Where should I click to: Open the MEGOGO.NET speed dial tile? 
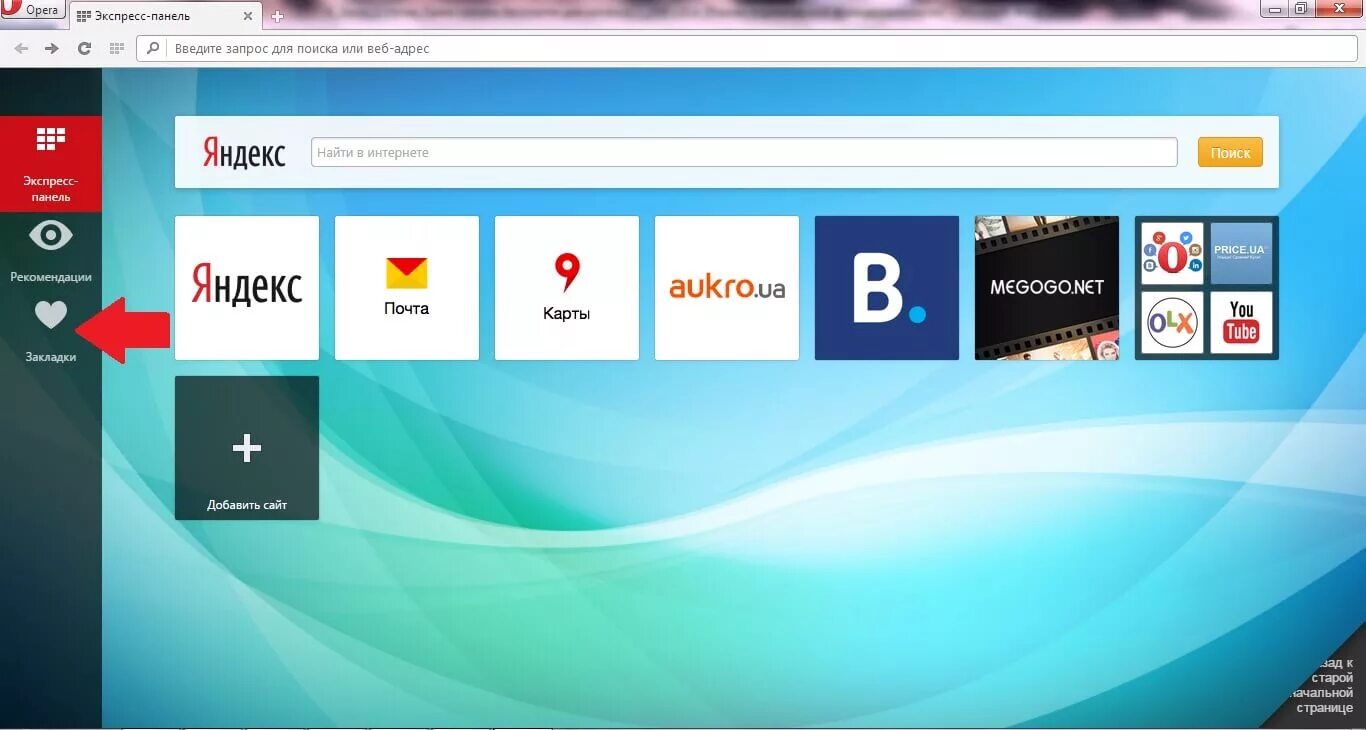pyautogui.click(x=1047, y=288)
